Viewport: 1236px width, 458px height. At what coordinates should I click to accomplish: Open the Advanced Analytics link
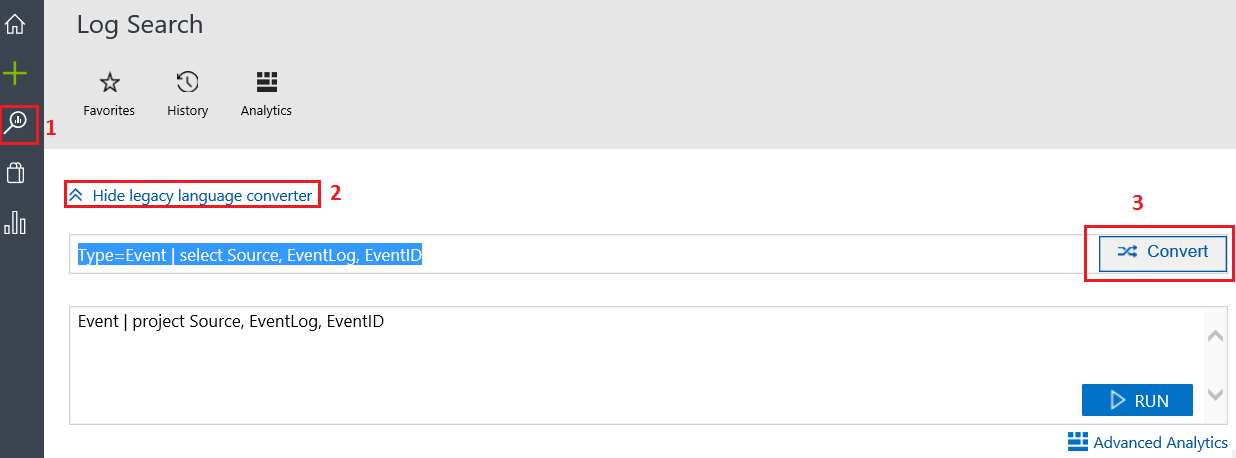pos(1160,442)
